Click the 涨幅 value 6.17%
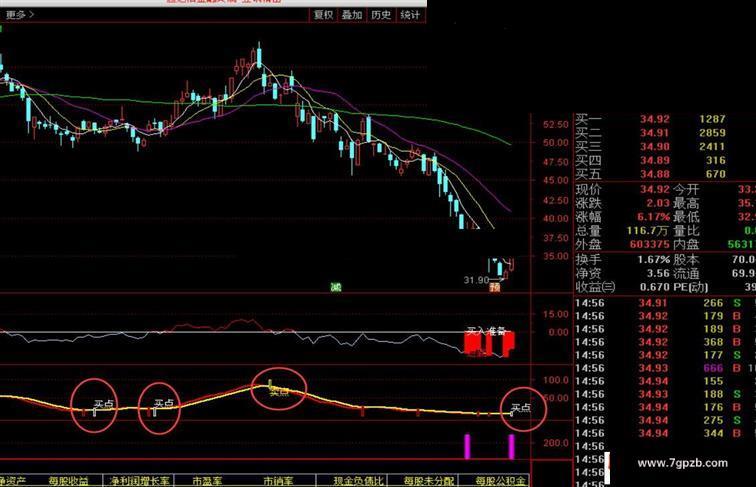The height and width of the screenshot is (487, 756). (x=653, y=217)
